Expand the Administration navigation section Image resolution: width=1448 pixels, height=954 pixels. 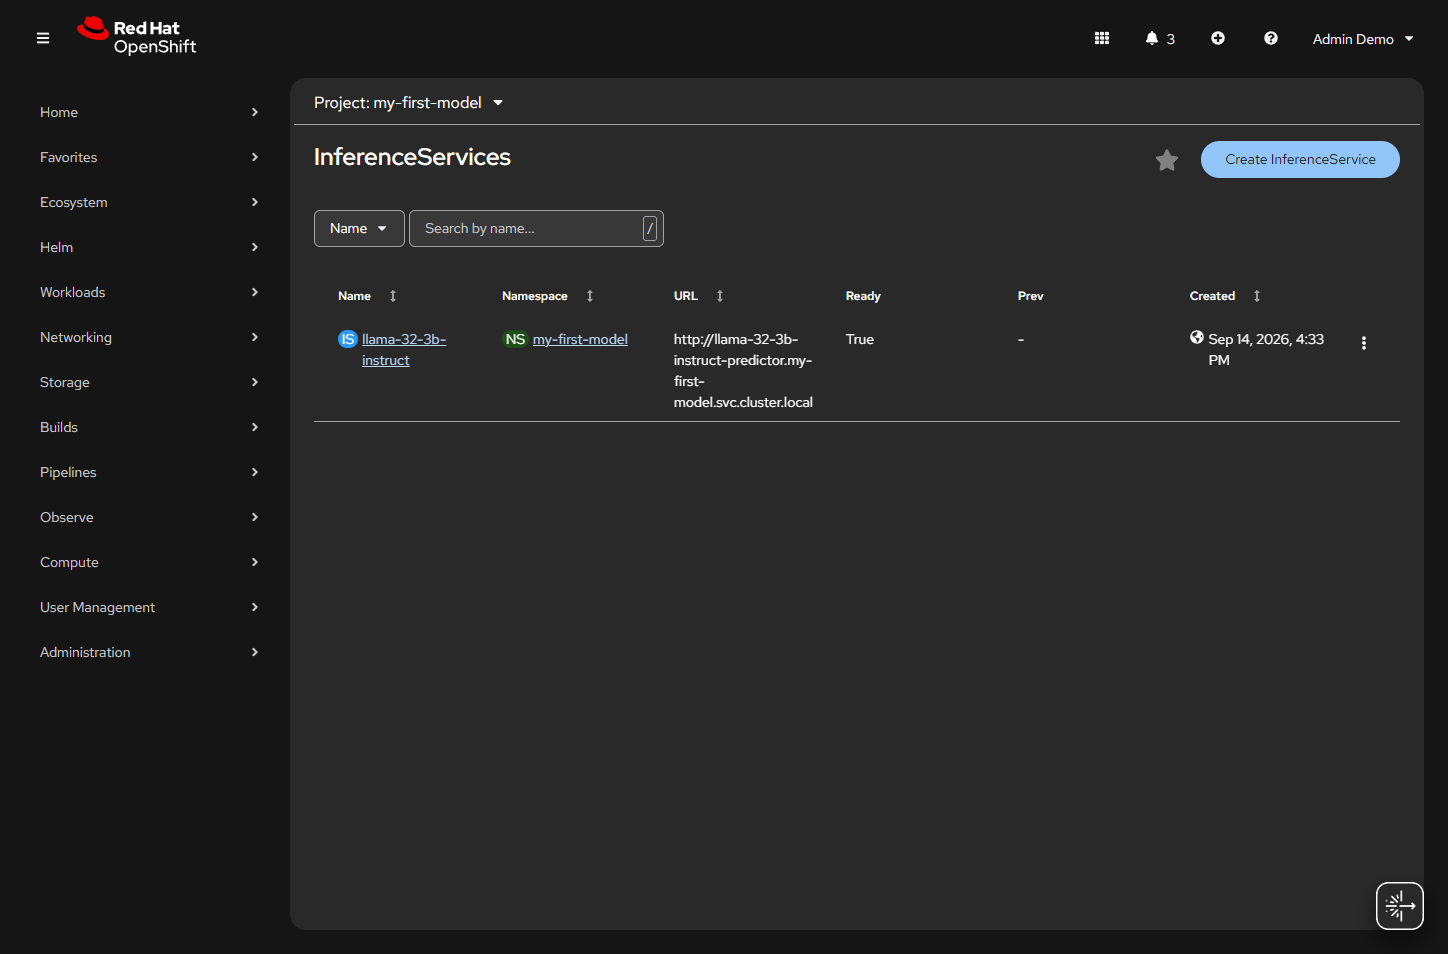pyautogui.click(x=149, y=652)
